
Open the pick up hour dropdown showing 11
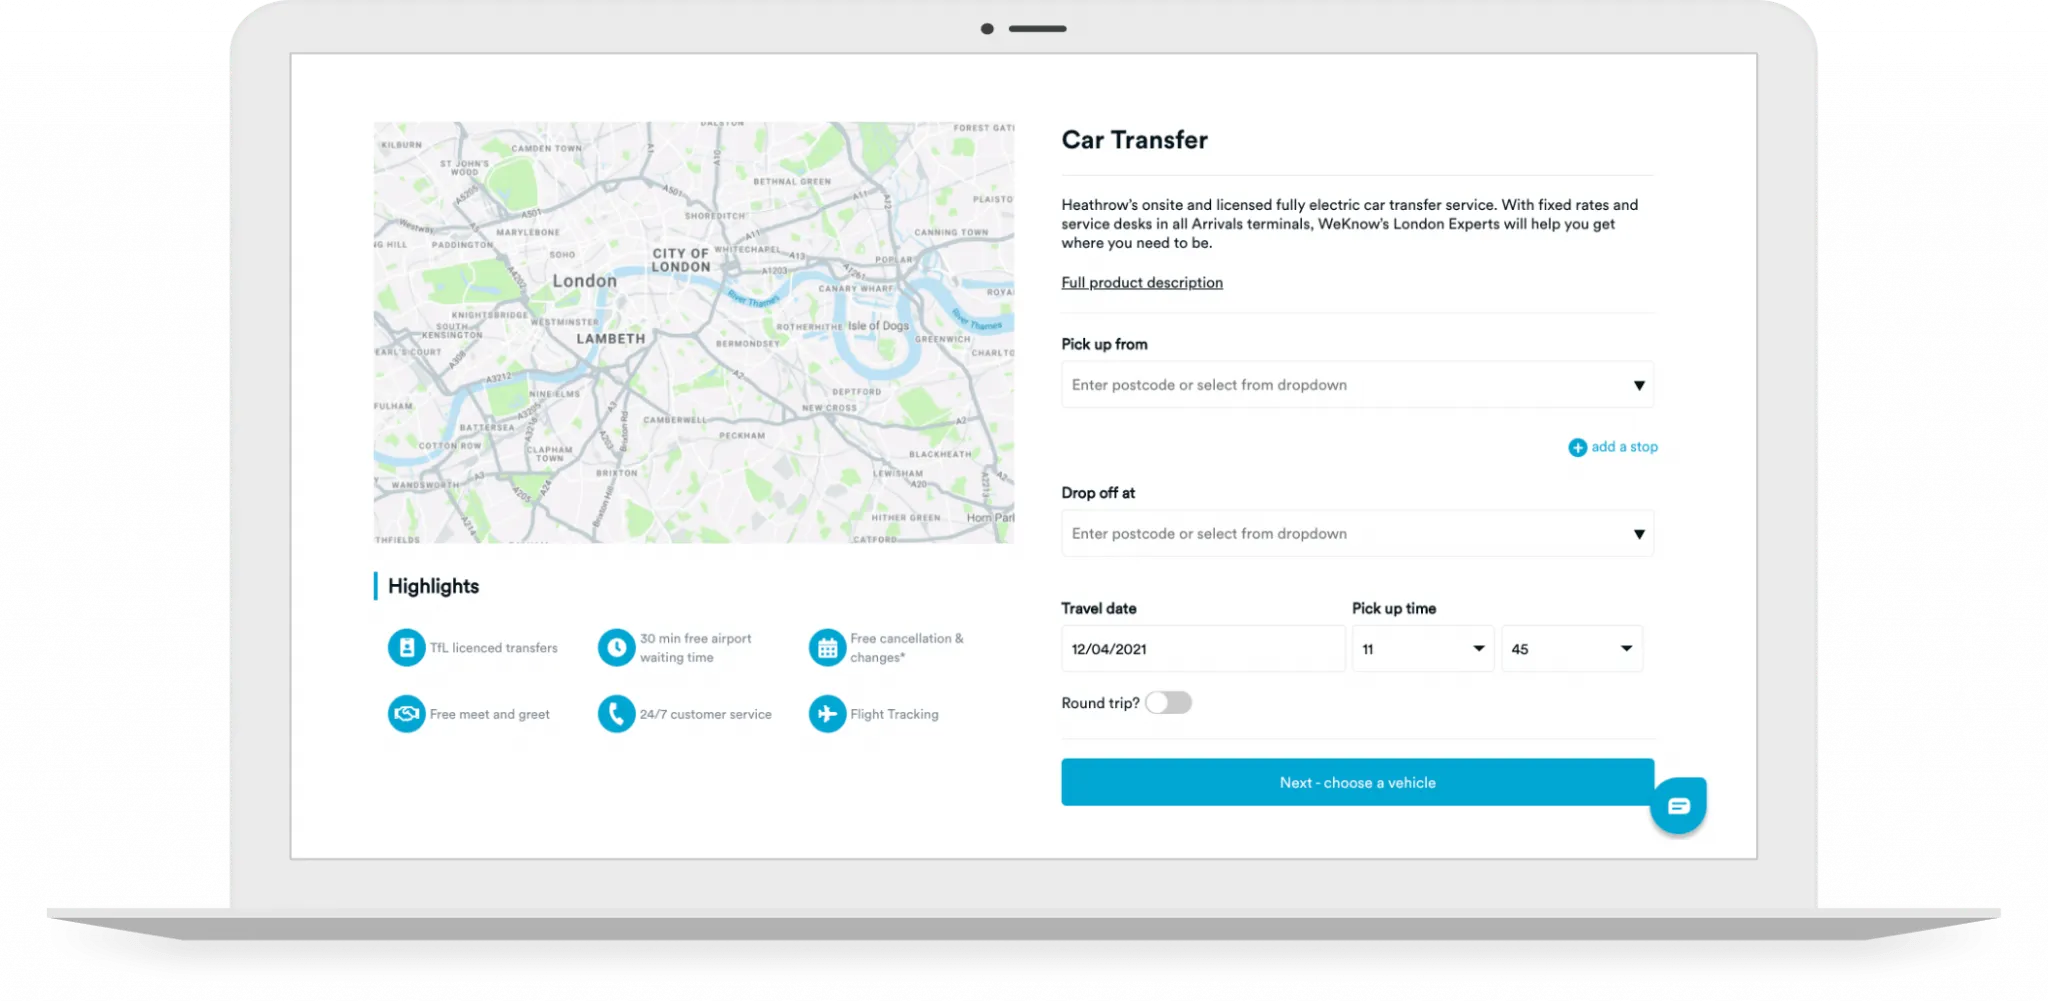click(1422, 649)
